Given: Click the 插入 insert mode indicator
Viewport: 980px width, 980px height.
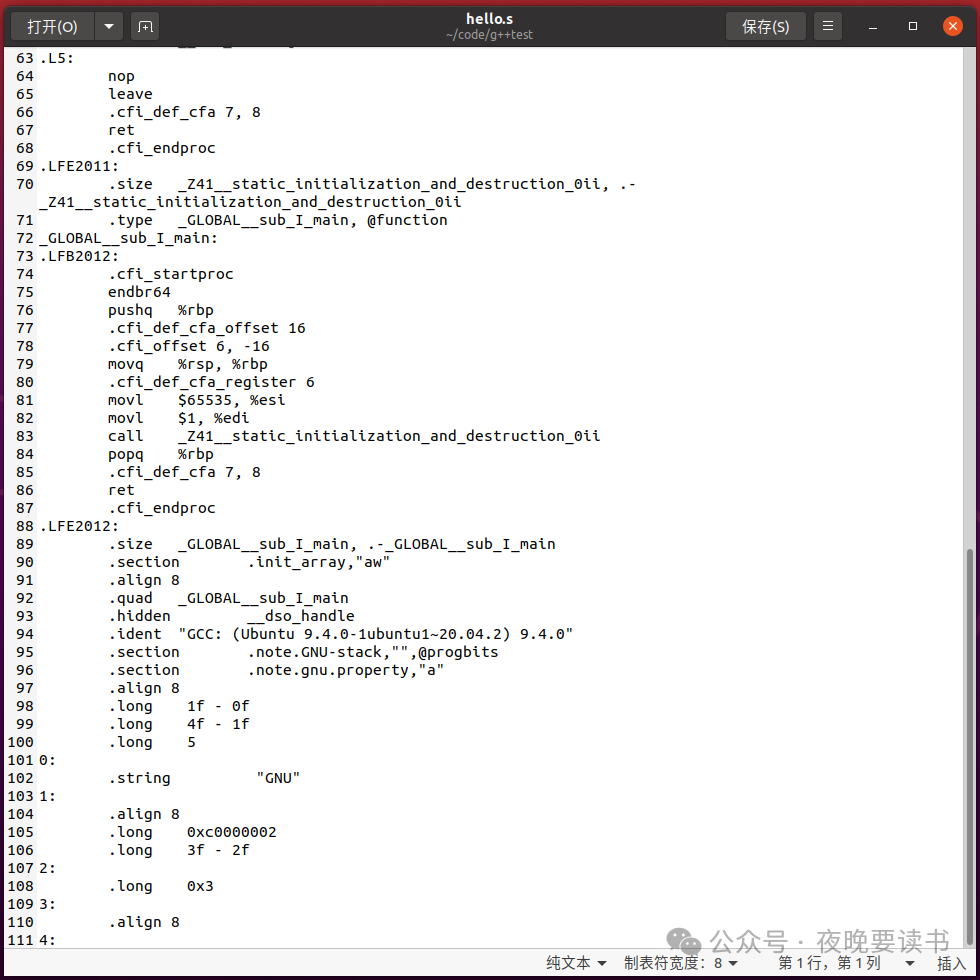Looking at the screenshot, I should (x=951, y=962).
